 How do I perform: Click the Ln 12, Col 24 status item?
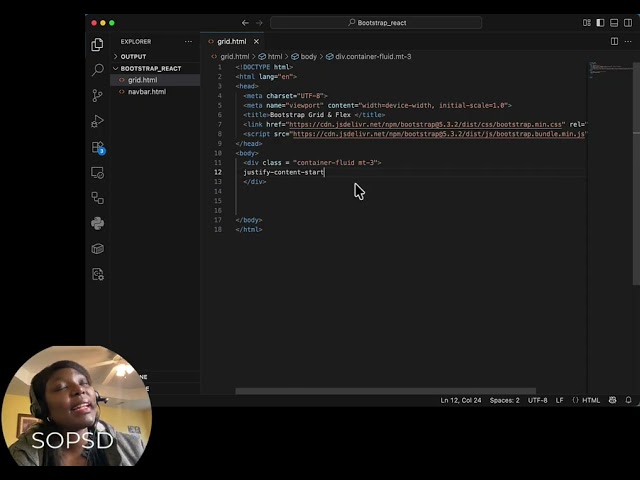[461, 400]
